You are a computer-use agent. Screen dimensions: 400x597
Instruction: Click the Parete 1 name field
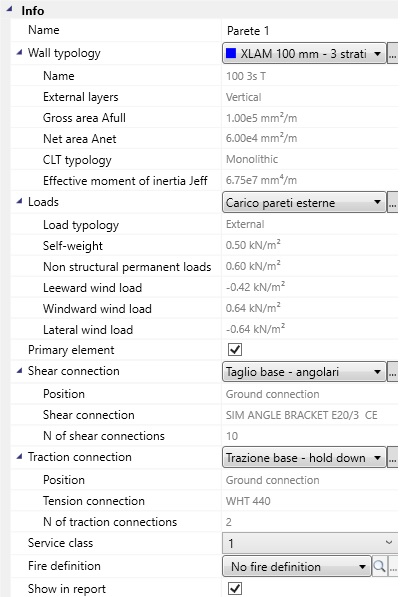coord(310,30)
